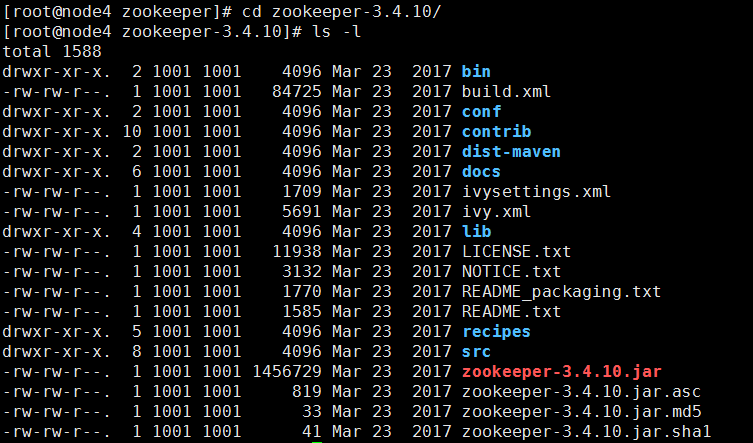
Task: Click the build.xml file name
Action: point(506,91)
